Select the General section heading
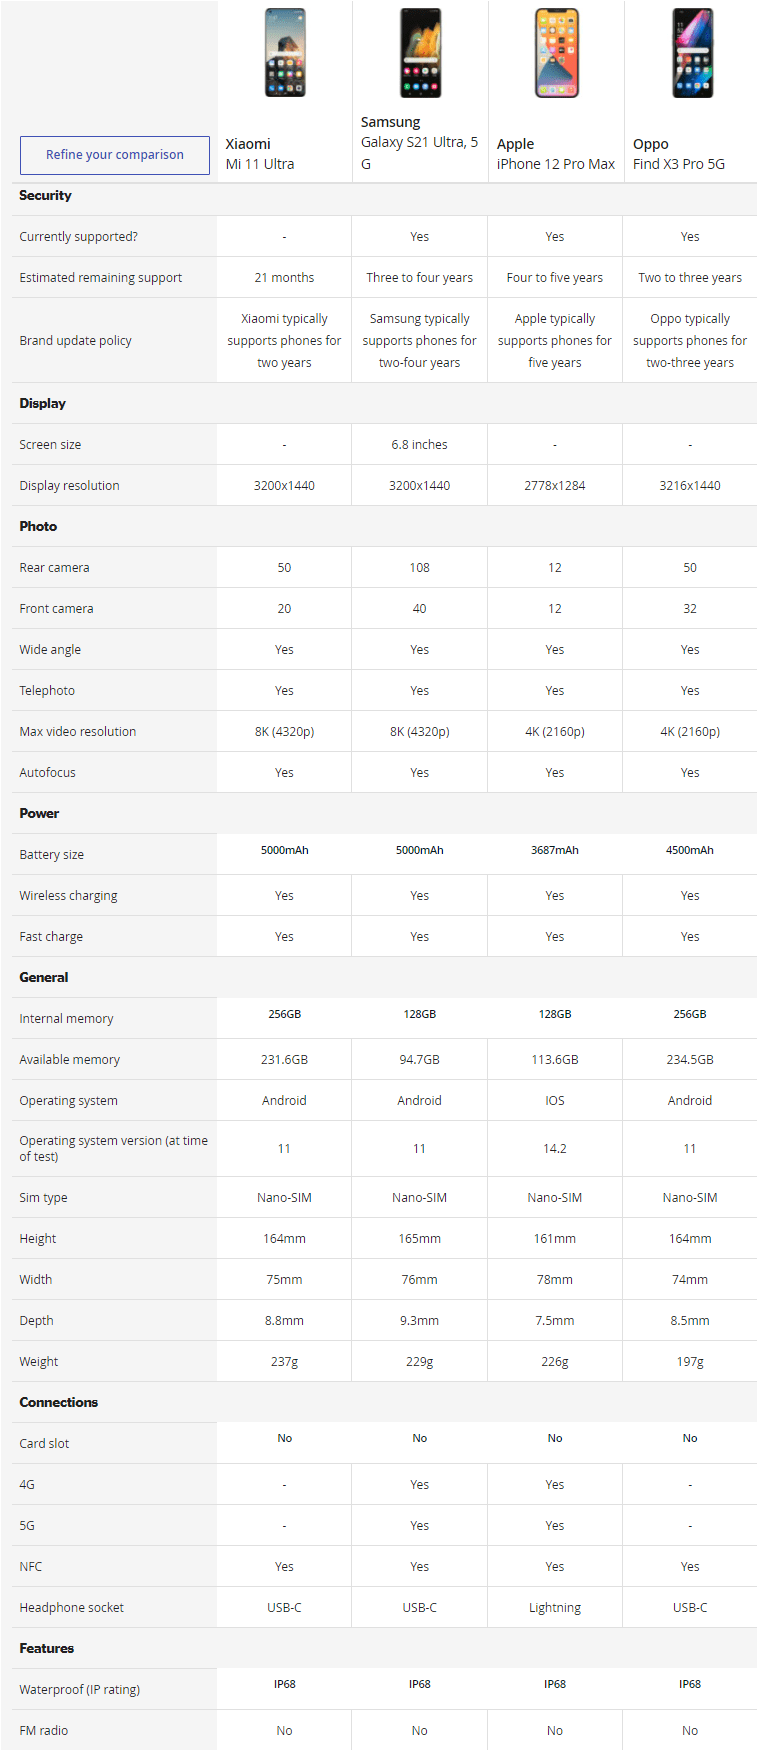Screen dimensions: 758x1751 click(44, 977)
